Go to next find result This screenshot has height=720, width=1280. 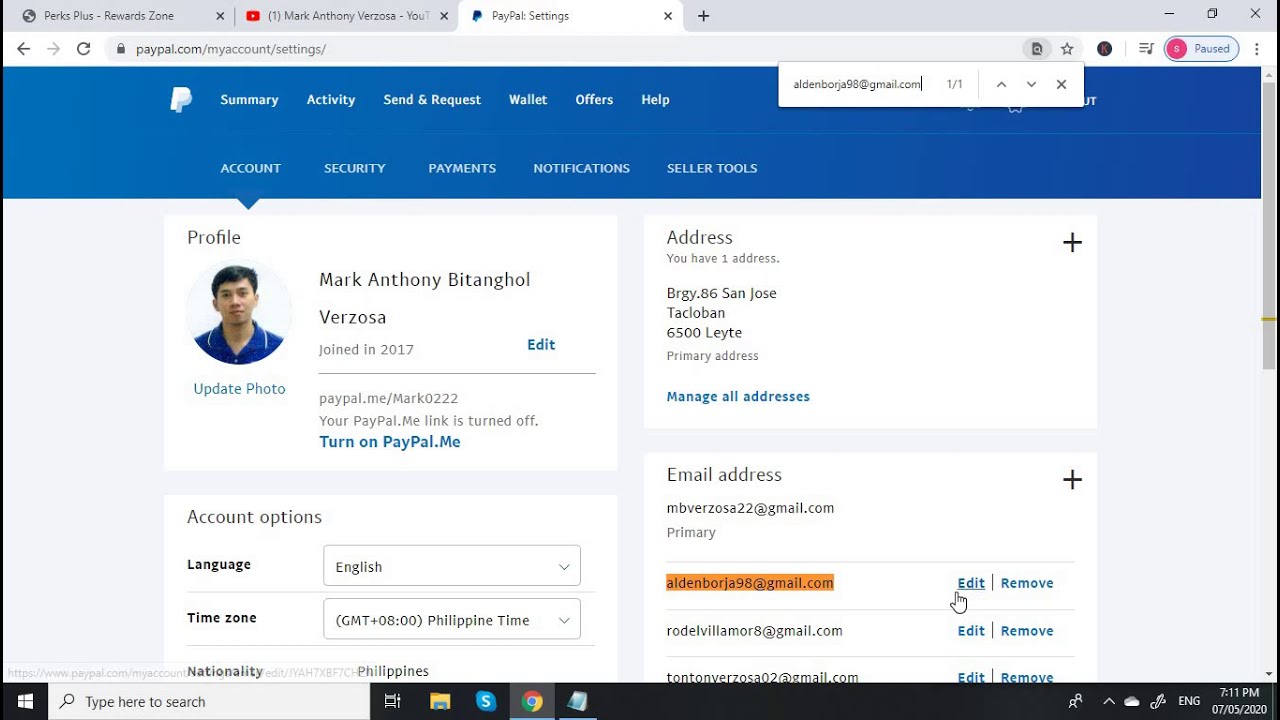(x=1031, y=84)
